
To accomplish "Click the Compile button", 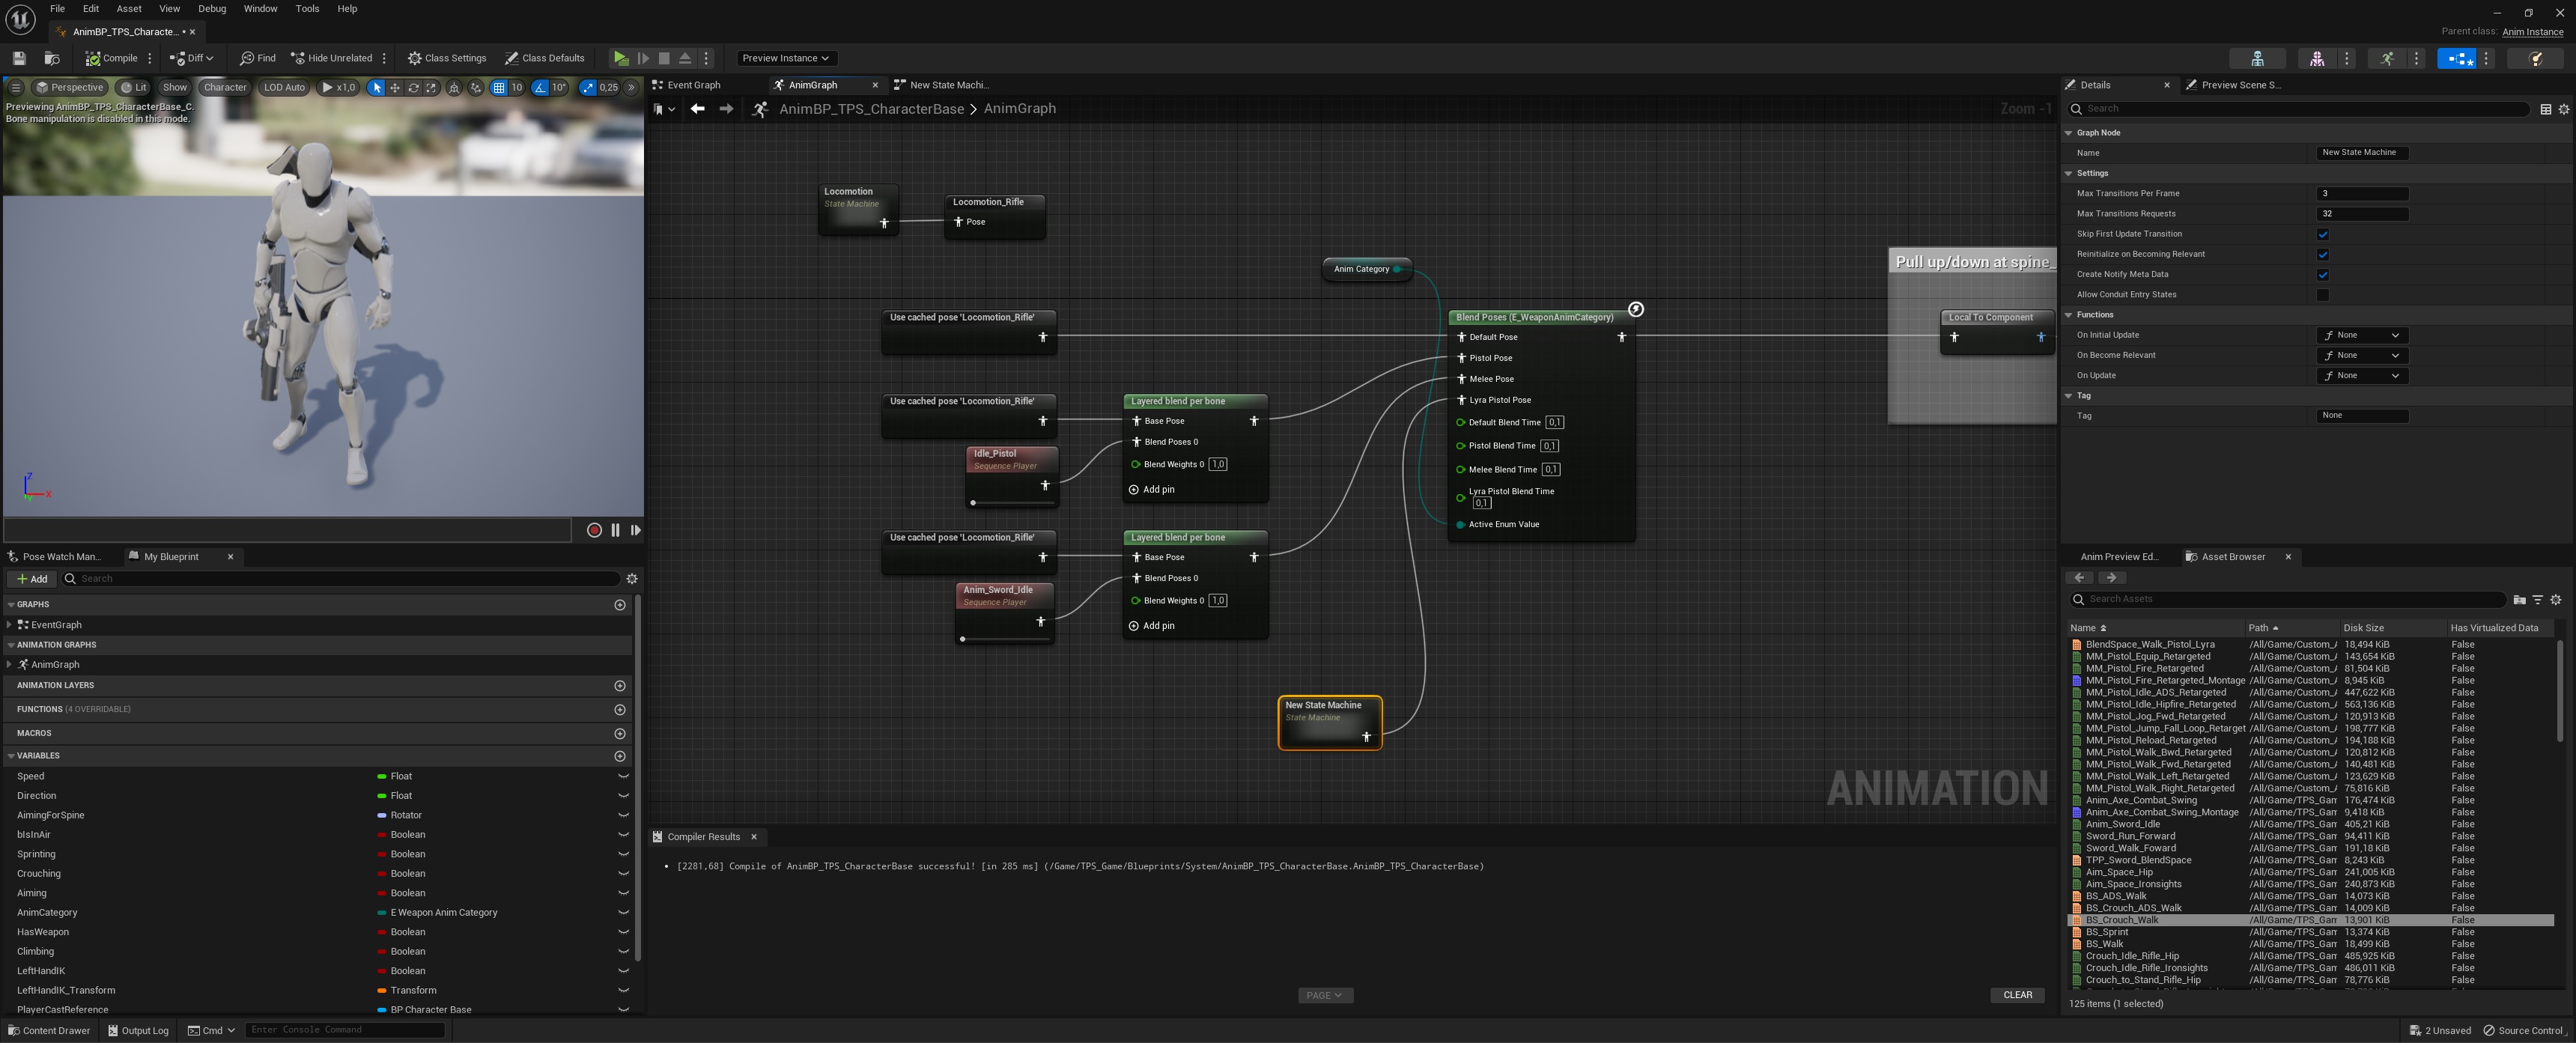I will 111,58.
